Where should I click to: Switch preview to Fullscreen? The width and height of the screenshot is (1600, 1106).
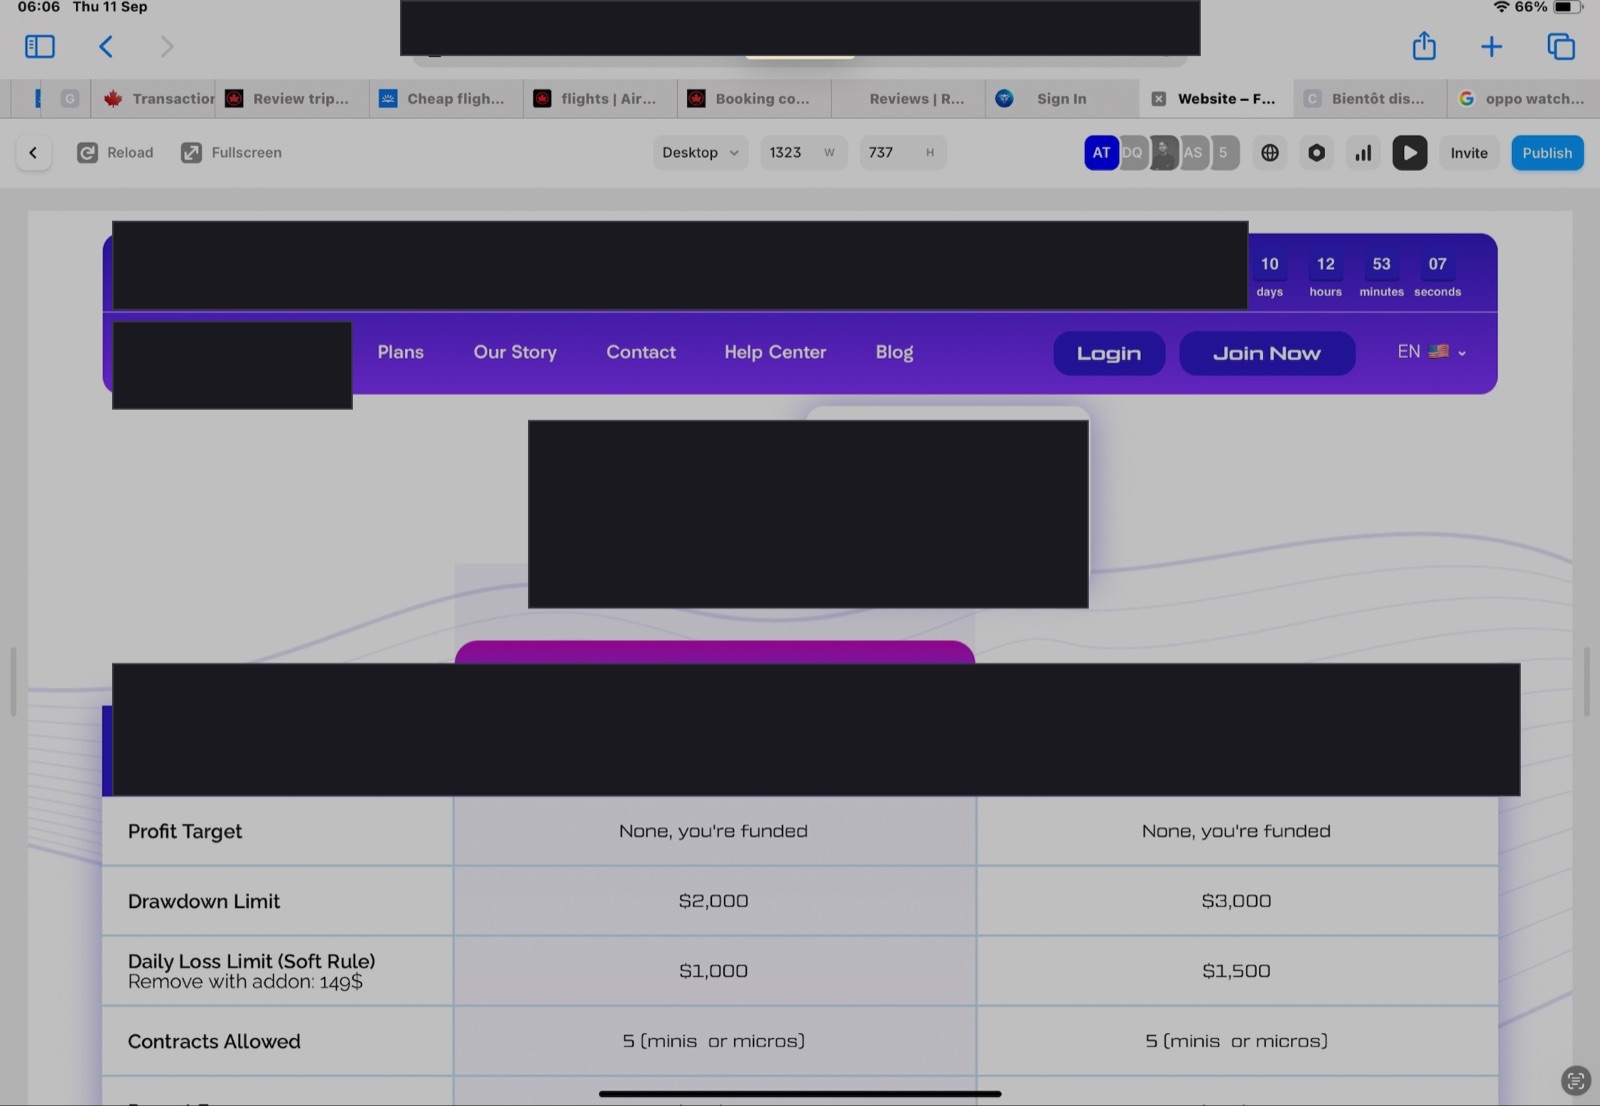tap(231, 153)
